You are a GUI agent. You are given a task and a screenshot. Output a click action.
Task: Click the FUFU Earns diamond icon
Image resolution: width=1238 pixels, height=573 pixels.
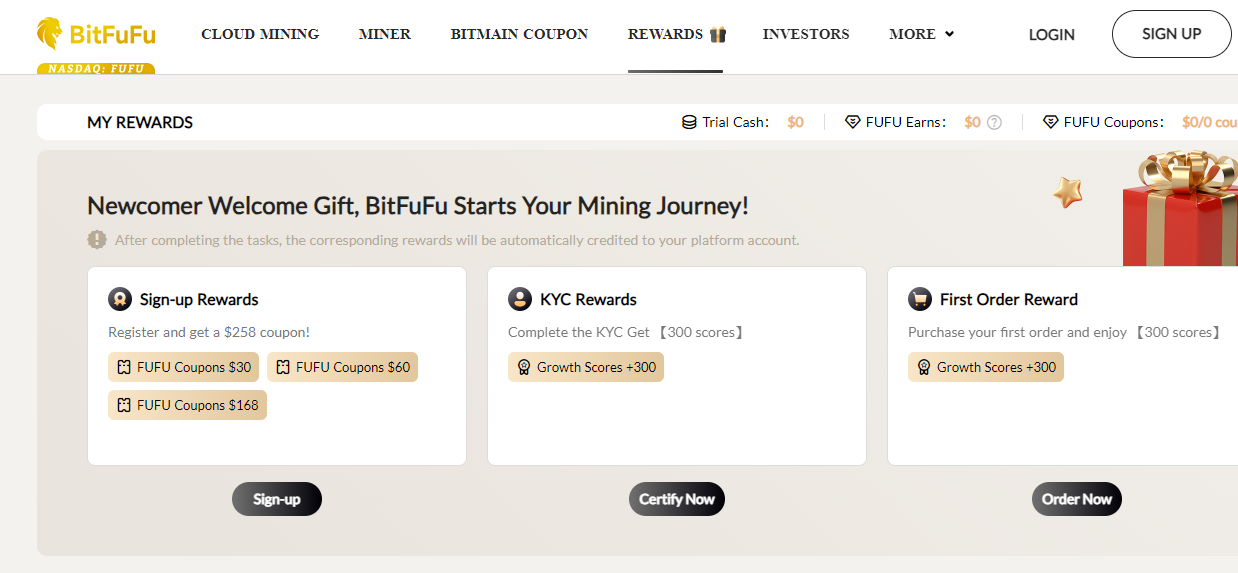pos(853,122)
